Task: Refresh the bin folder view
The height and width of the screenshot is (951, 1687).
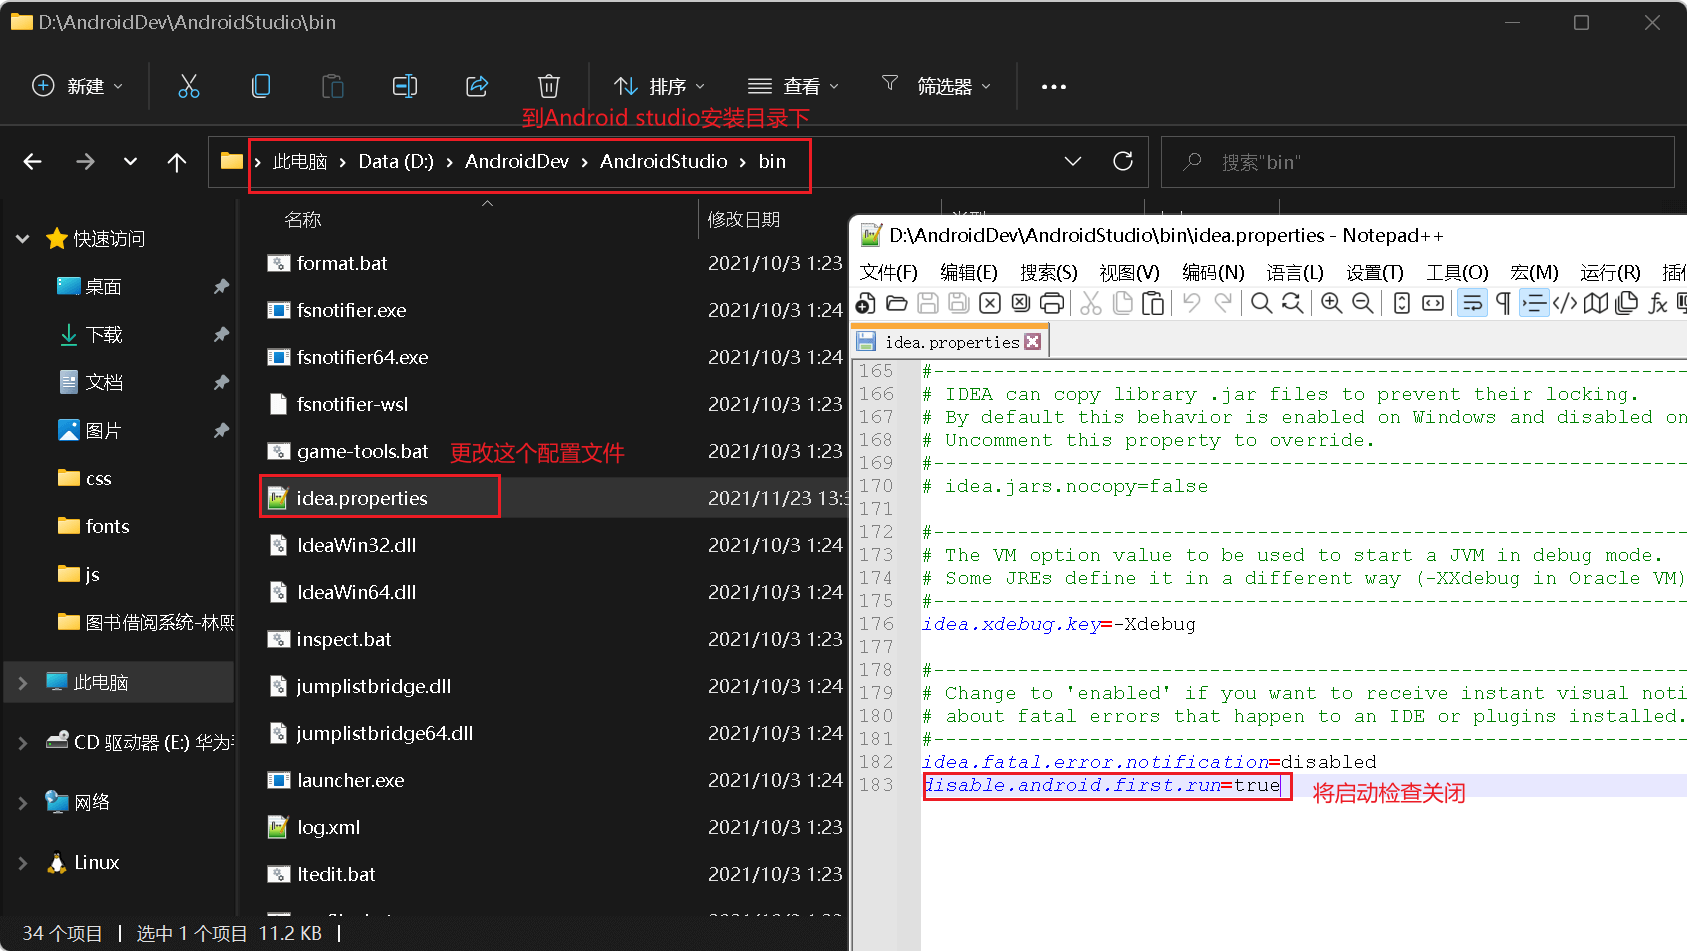Action: tap(1123, 161)
